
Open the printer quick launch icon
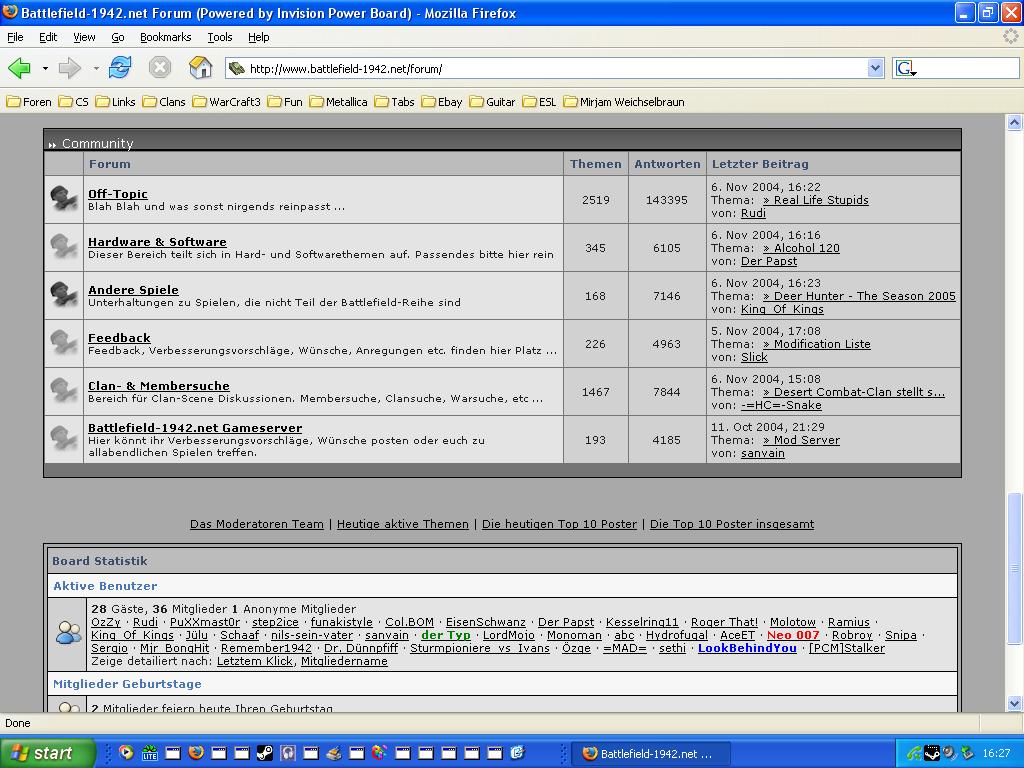pos(334,753)
